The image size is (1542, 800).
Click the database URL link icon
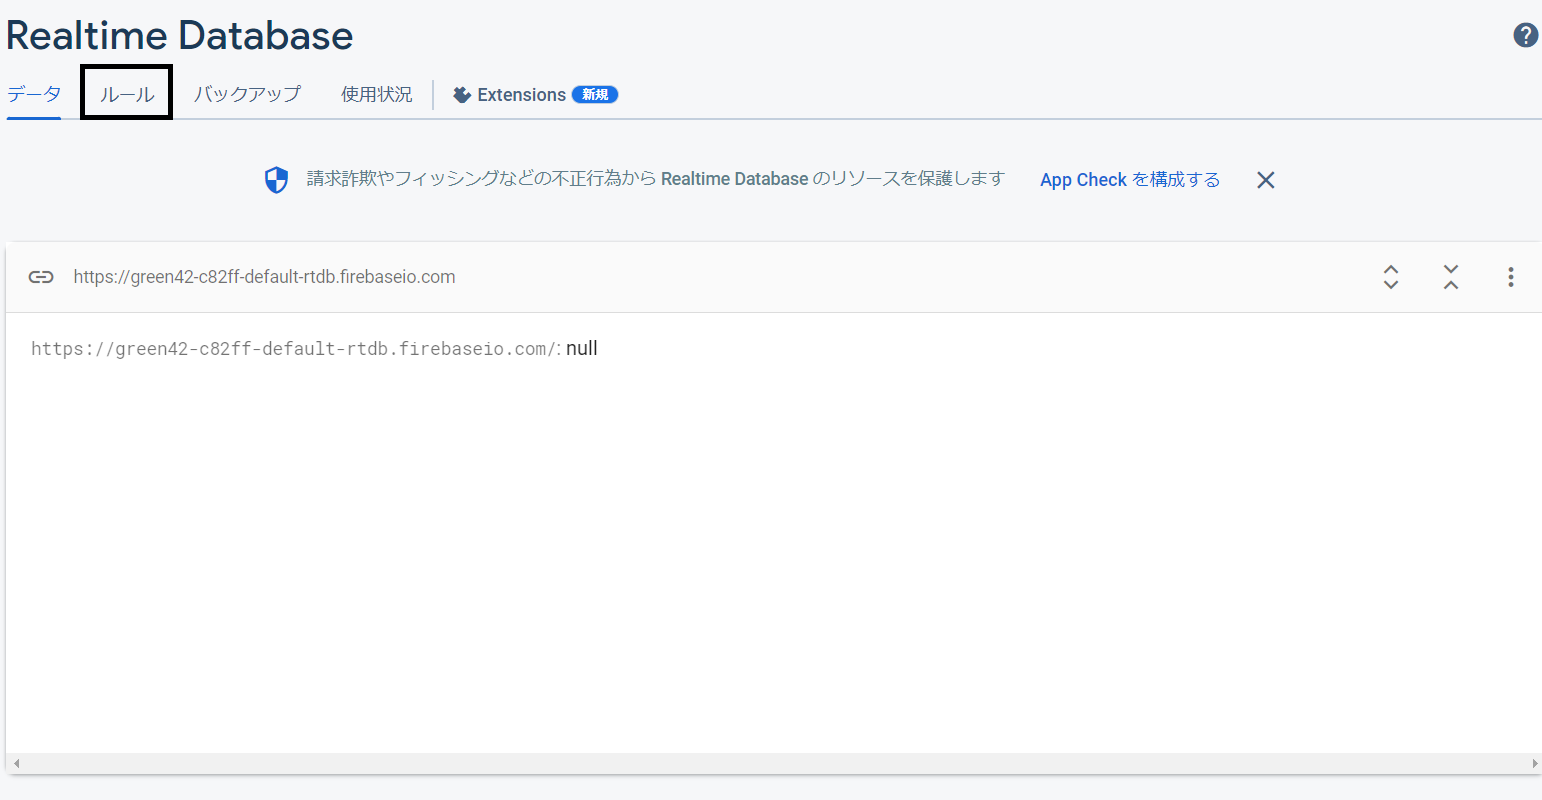click(41, 277)
